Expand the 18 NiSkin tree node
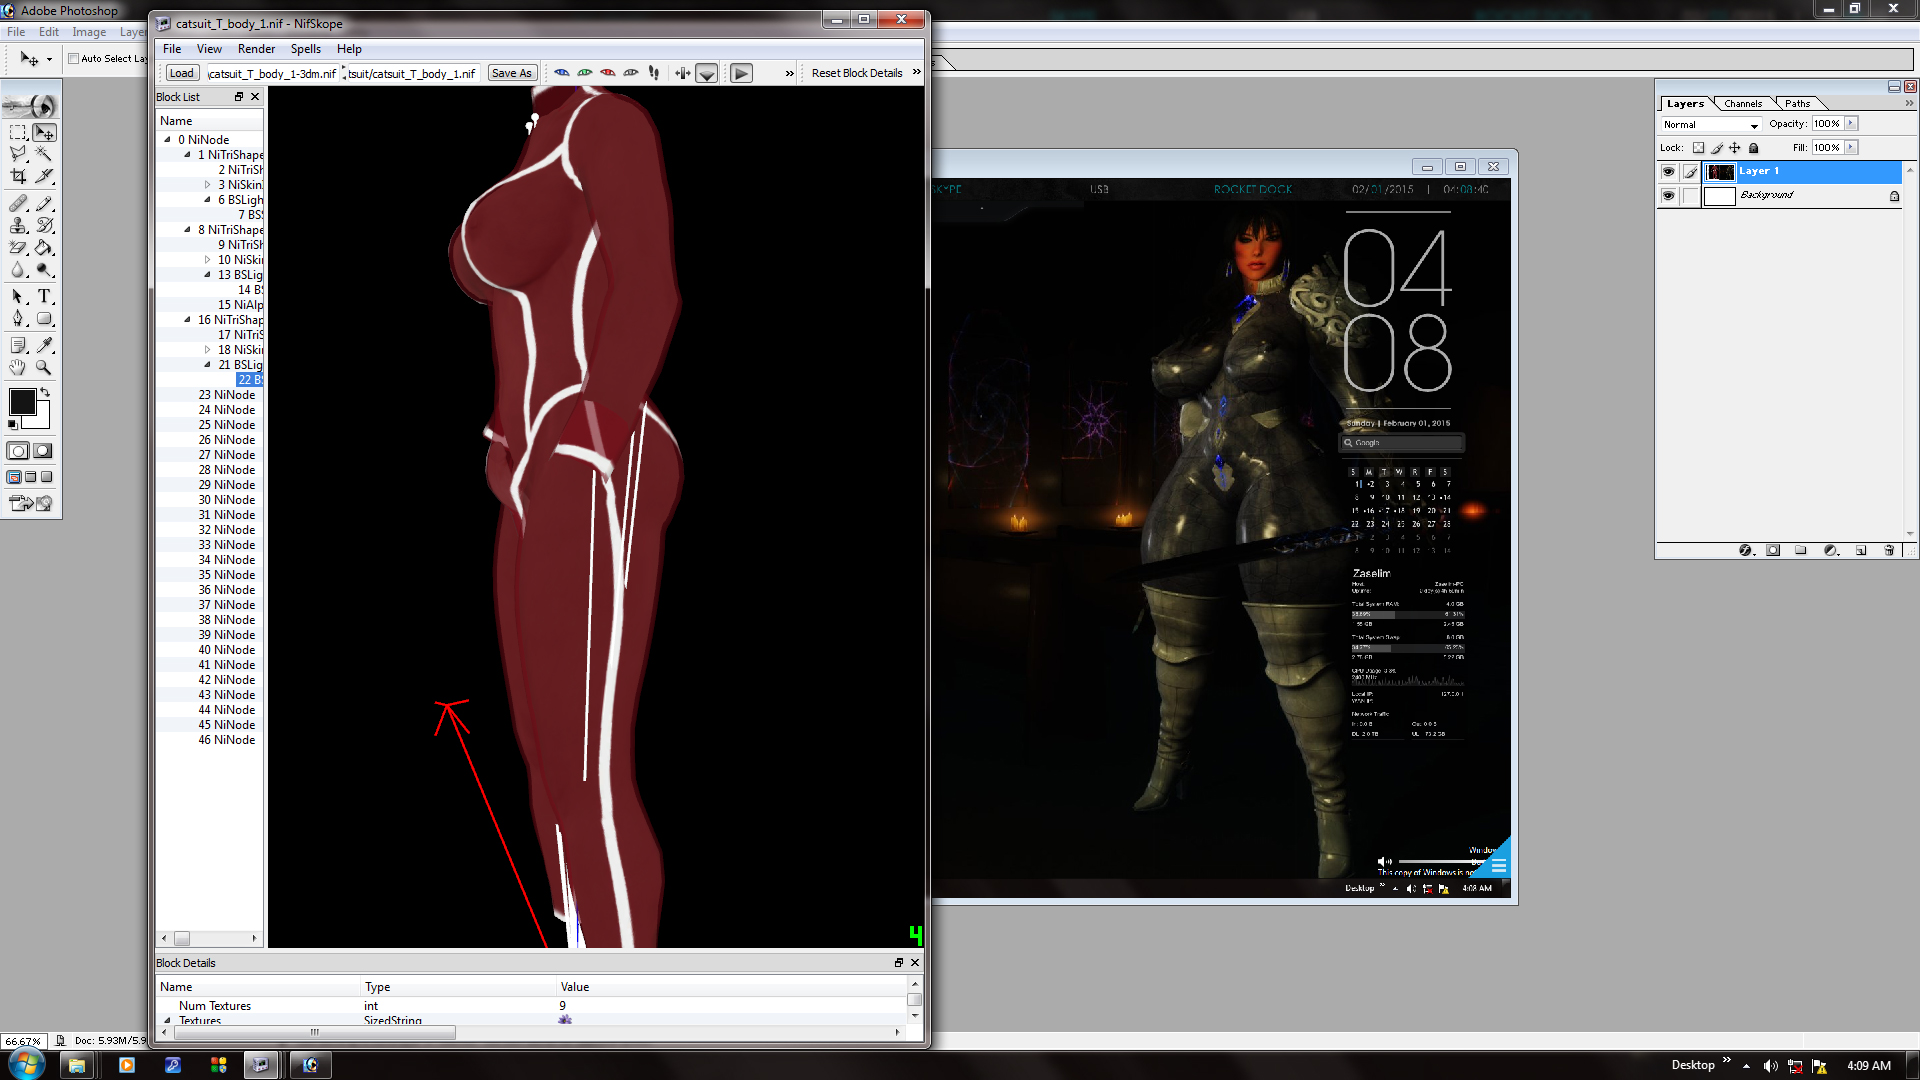Image resolution: width=1920 pixels, height=1080 pixels. click(x=207, y=350)
